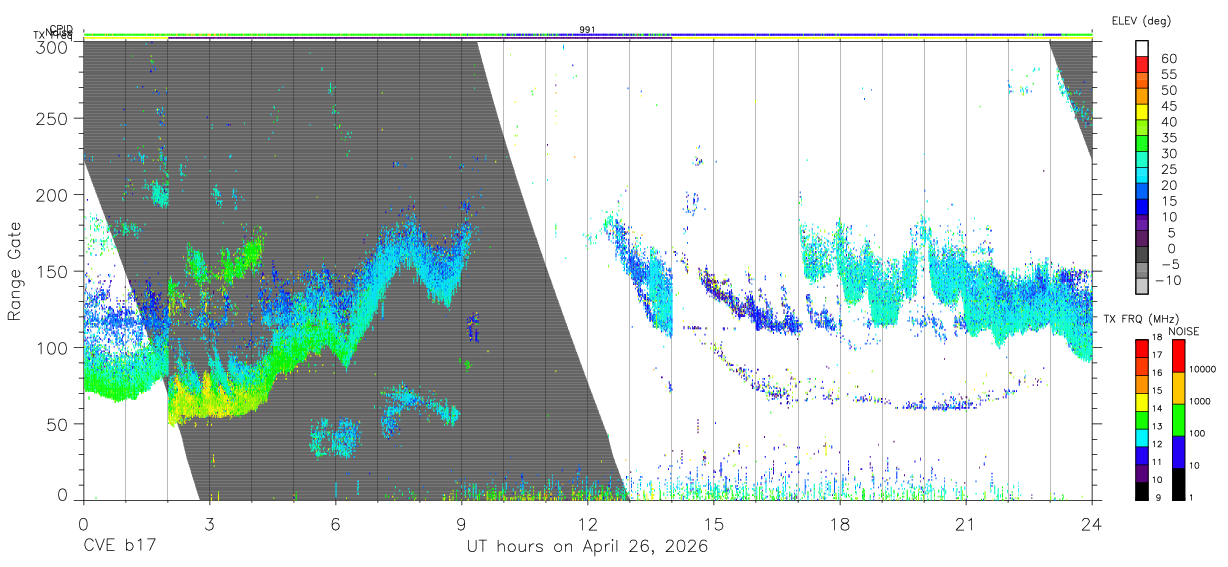Viewport: 1228px width, 567px height.
Task: Click the '991' CPID value at top
Action: tap(587, 29)
